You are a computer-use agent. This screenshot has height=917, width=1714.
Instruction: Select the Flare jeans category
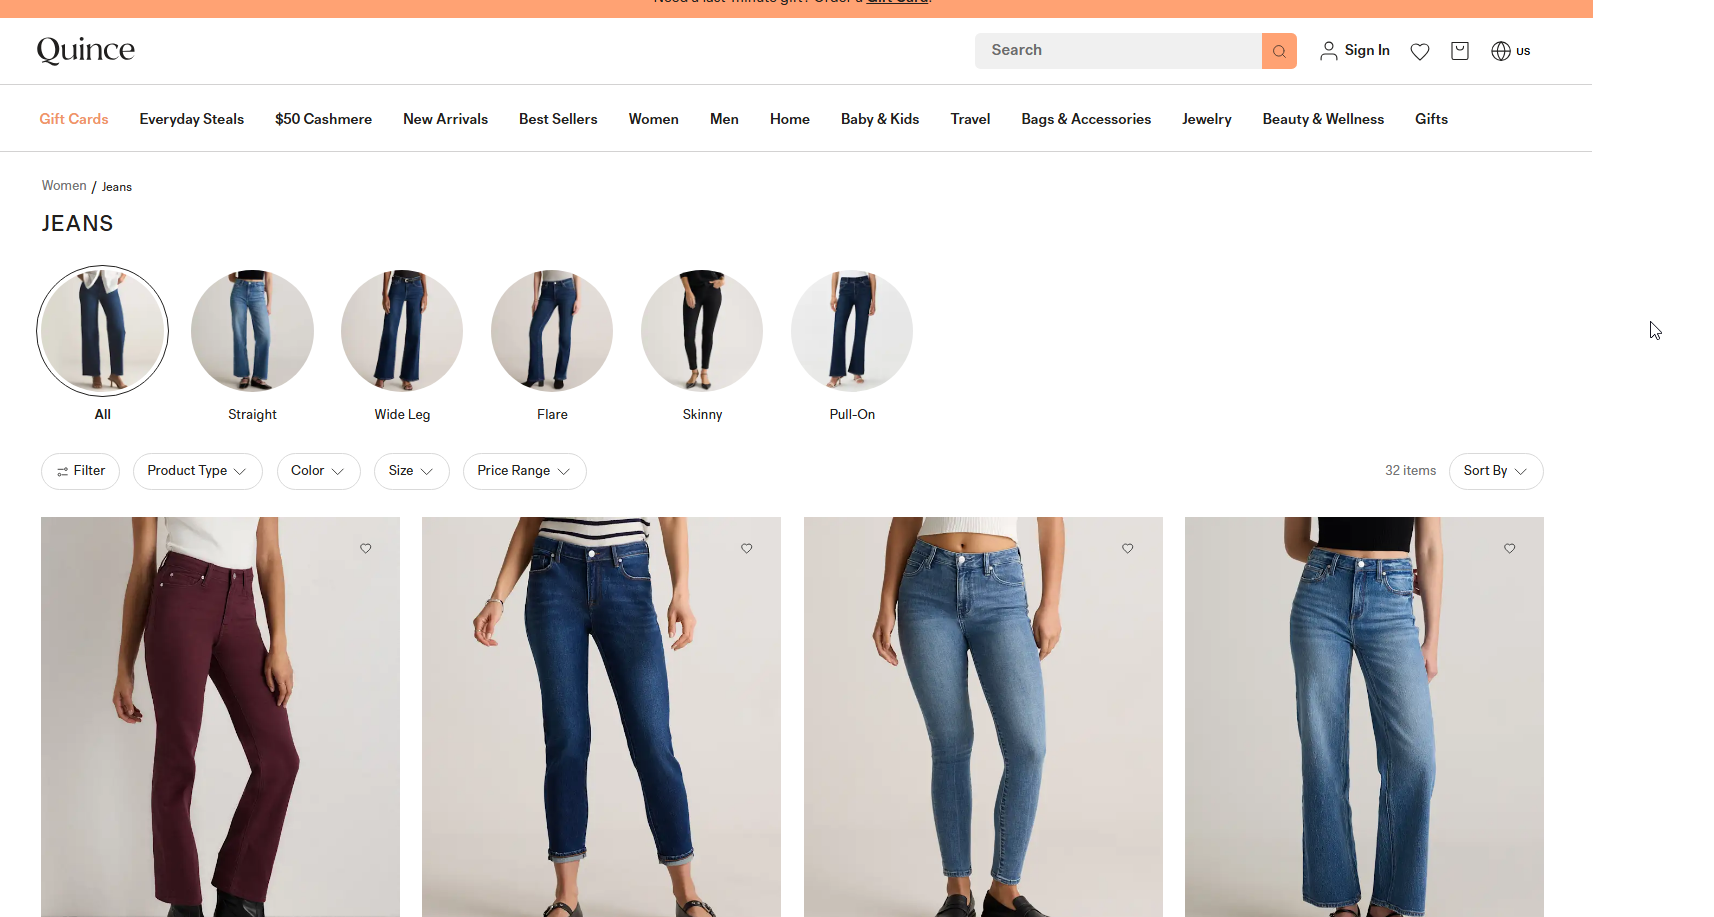pyautogui.click(x=552, y=331)
